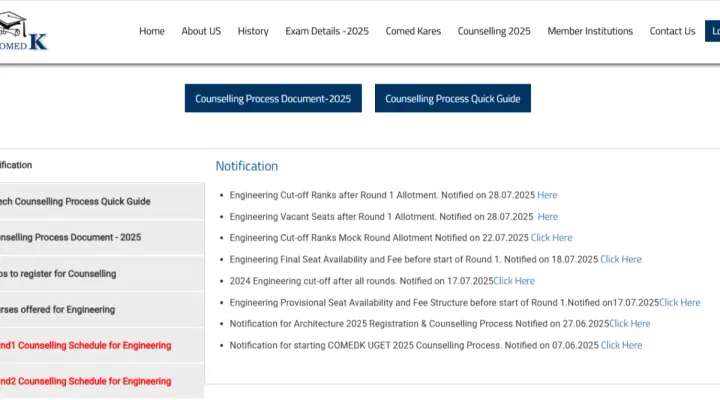The height and width of the screenshot is (400, 720).
Task: Click text 'Engineering Cut-off Ranks Mock Round Allotment'
Action: click(x=331, y=238)
